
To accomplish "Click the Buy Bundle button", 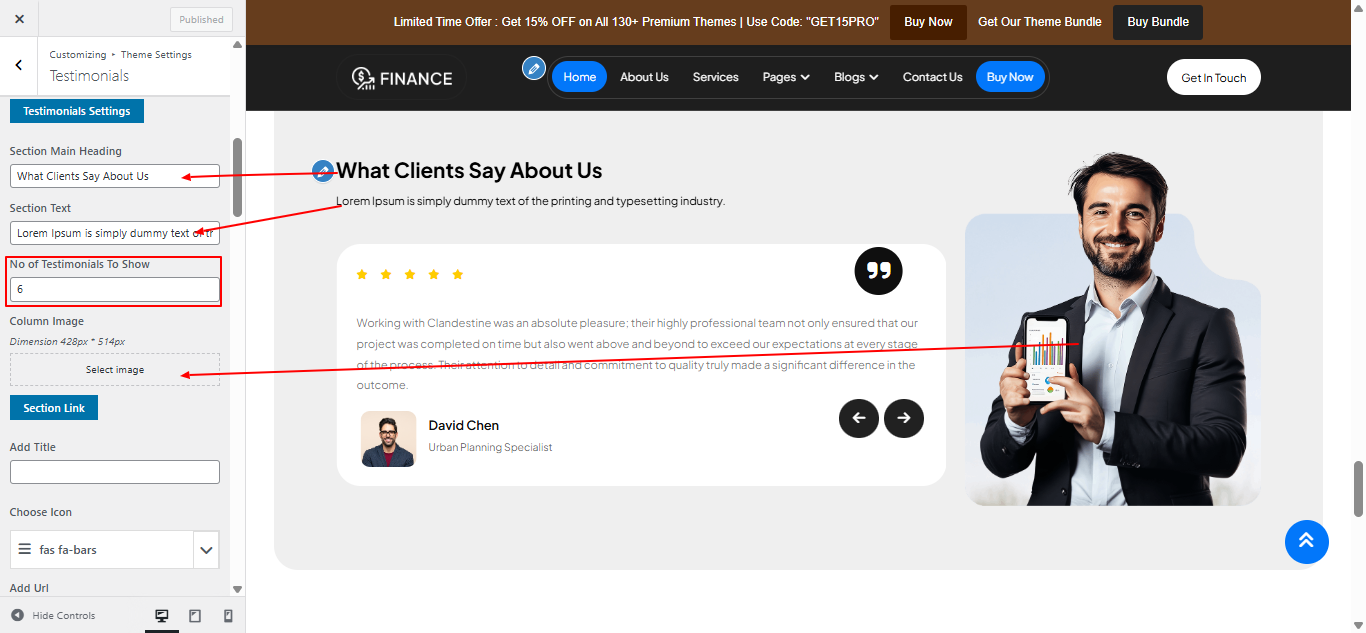I will click(1157, 22).
